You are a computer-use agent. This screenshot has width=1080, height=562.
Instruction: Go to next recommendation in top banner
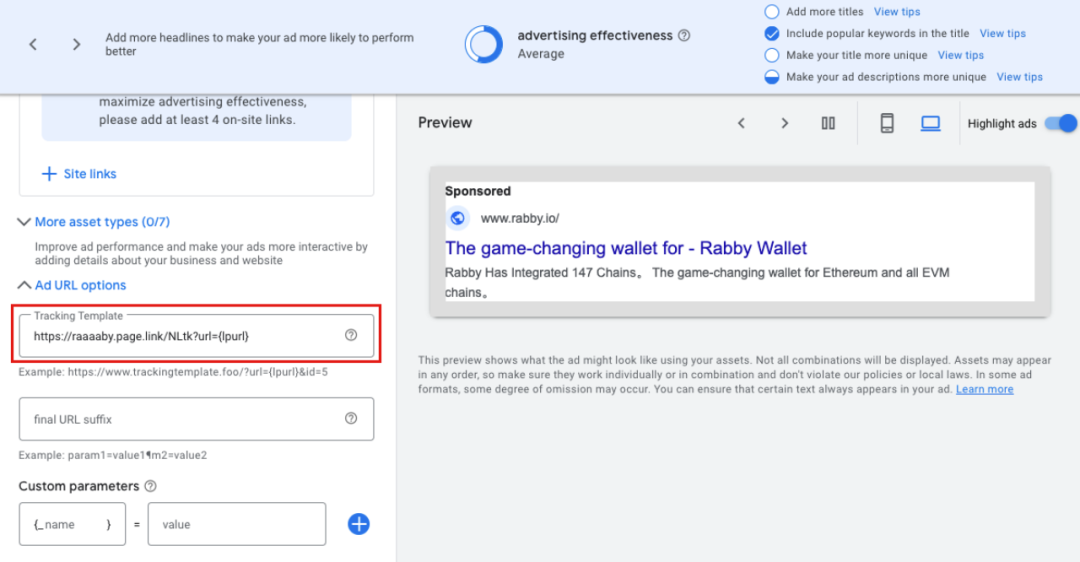(x=76, y=45)
